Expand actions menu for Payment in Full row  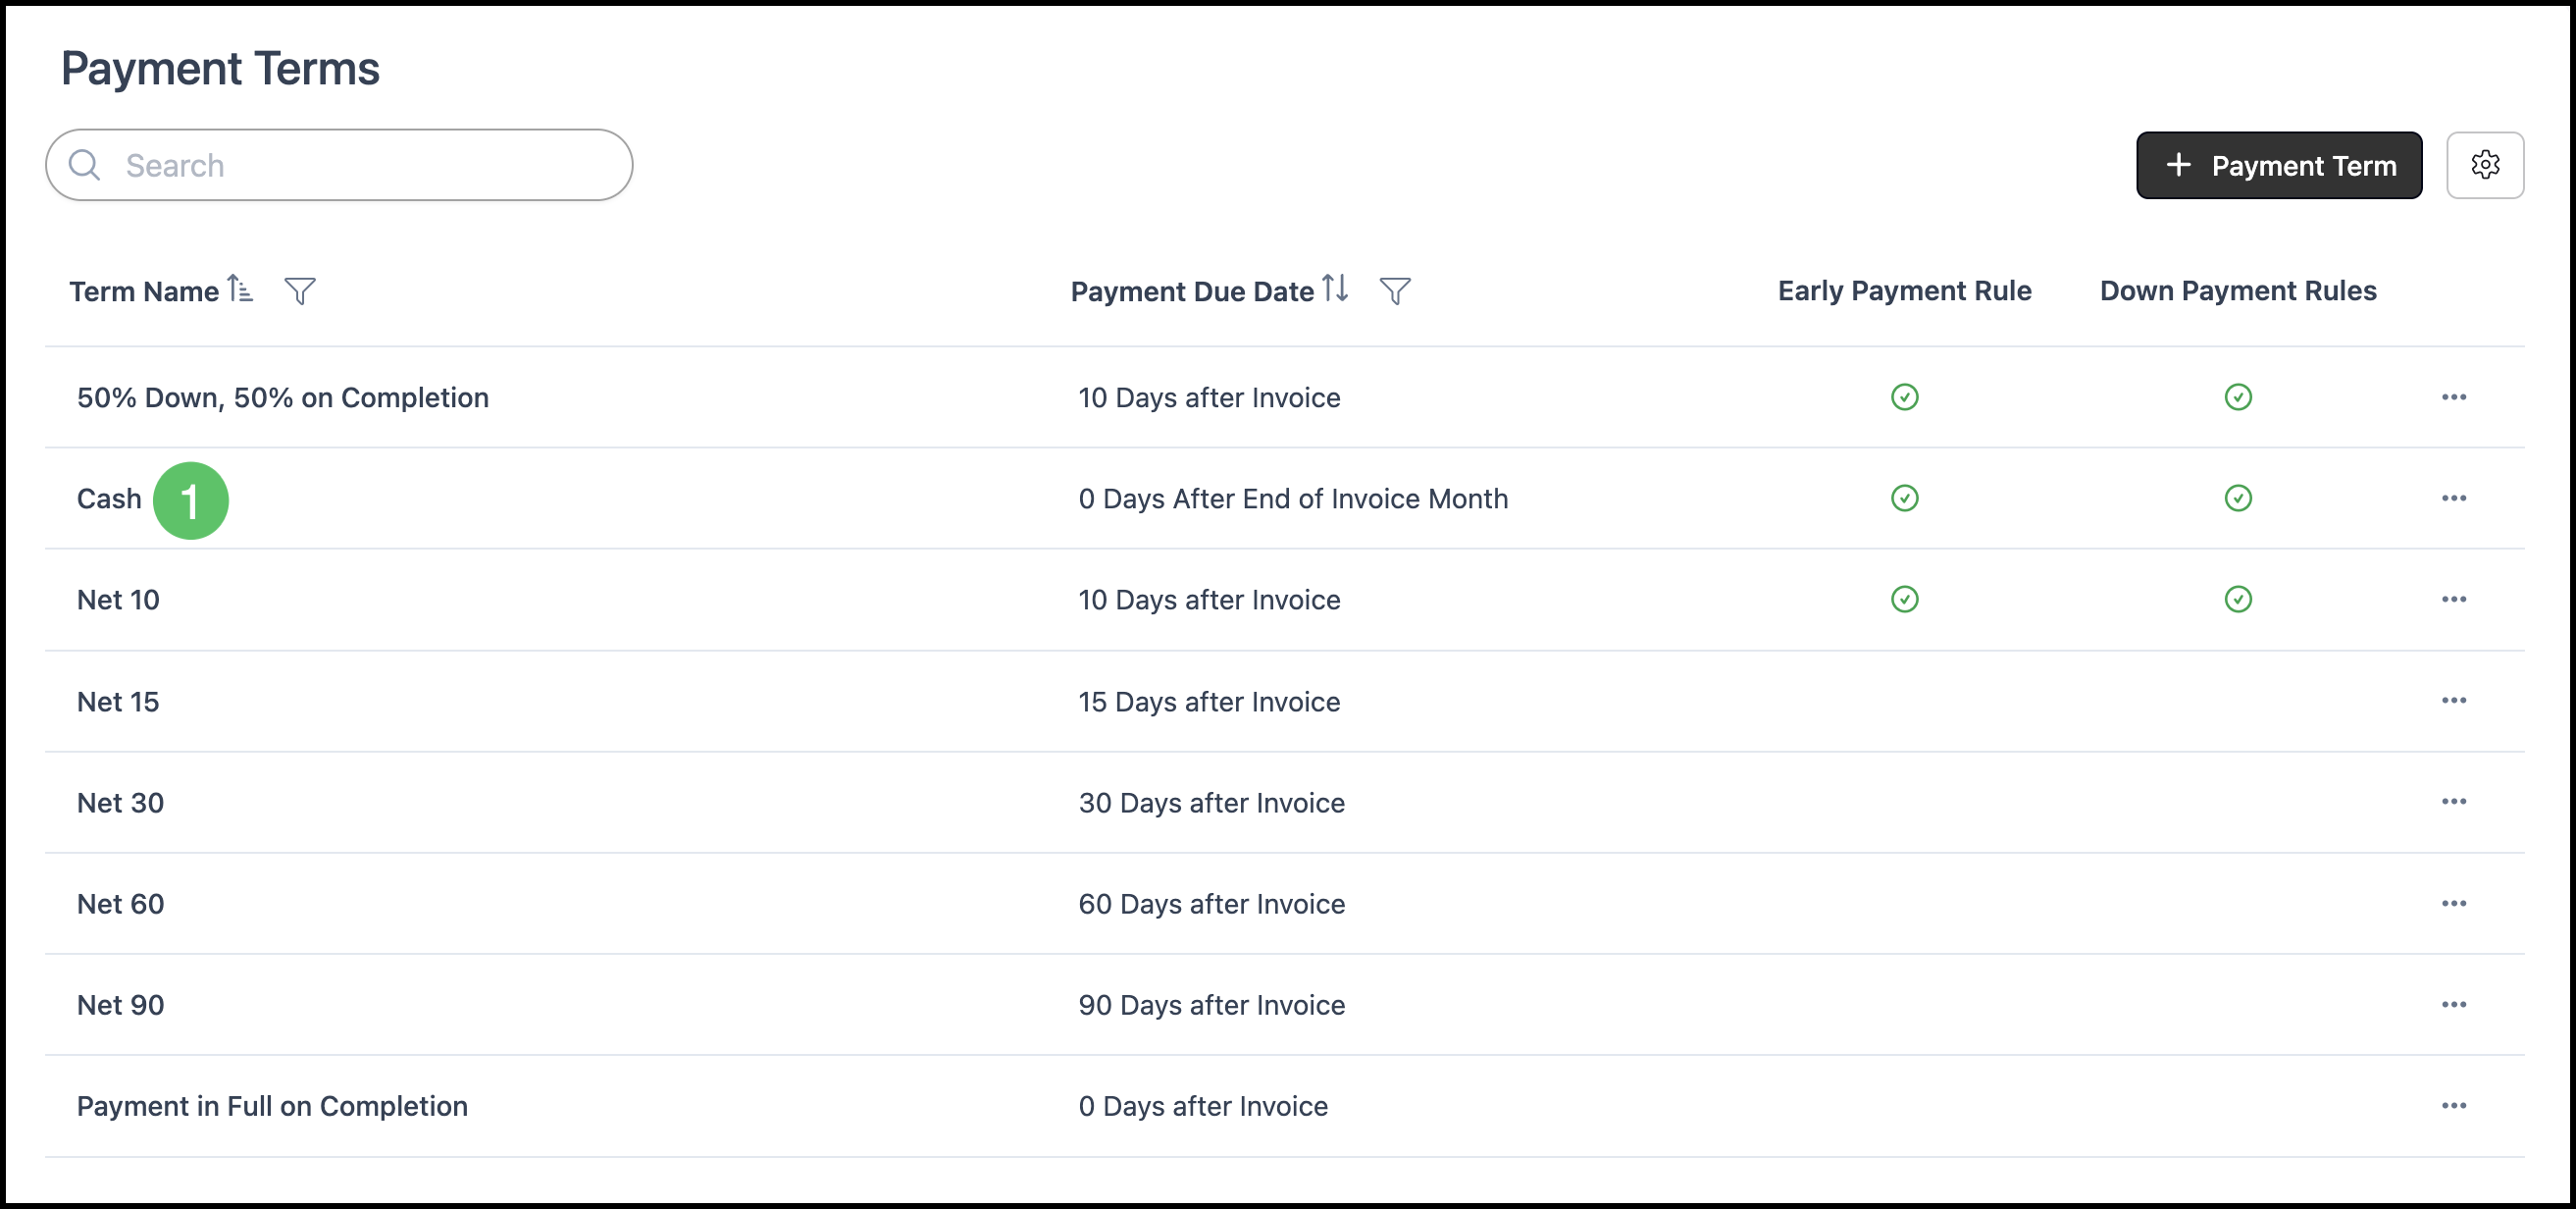click(x=2453, y=1105)
